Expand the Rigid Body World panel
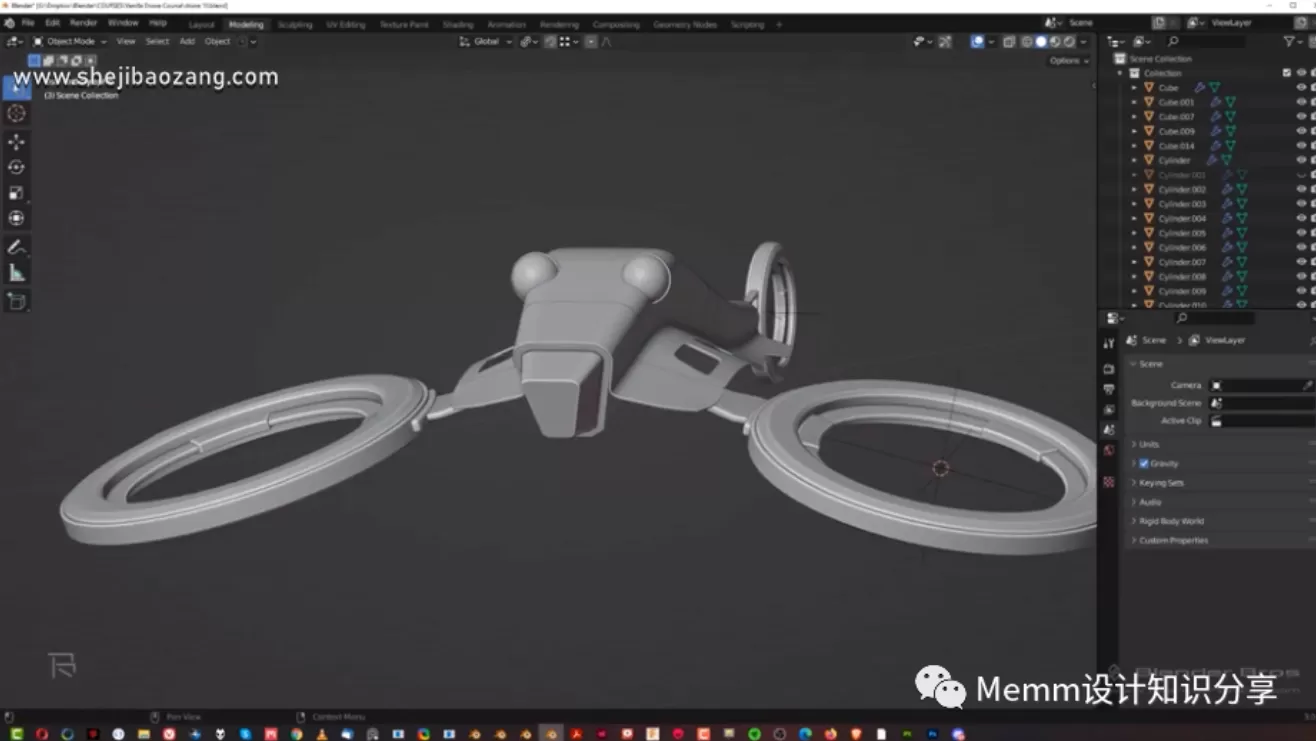 click(x=1171, y=521)
